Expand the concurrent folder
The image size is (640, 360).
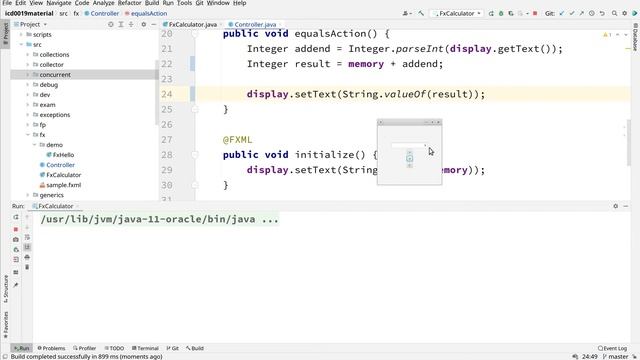pyautogui.click(x=27, y=75)
